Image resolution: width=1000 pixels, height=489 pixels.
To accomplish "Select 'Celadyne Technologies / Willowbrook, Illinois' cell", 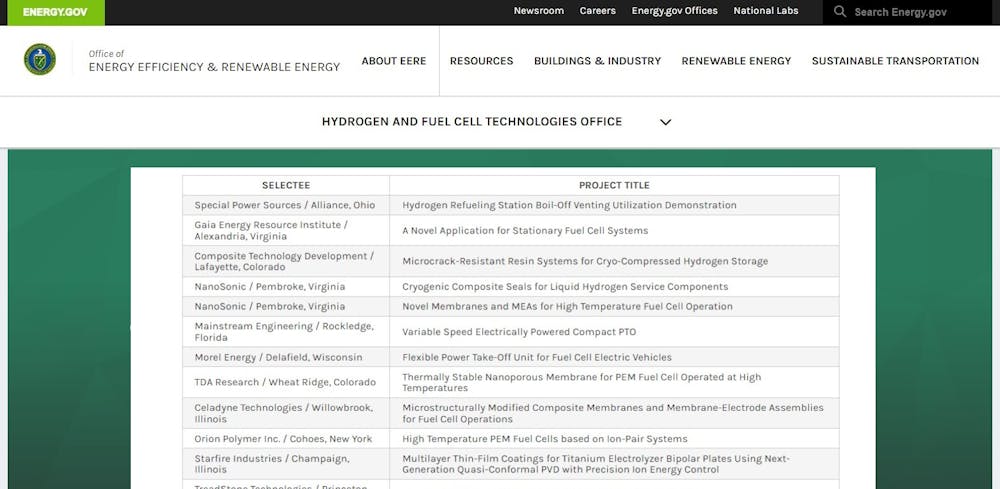I will pyautogui.click(x=286, y=413).
